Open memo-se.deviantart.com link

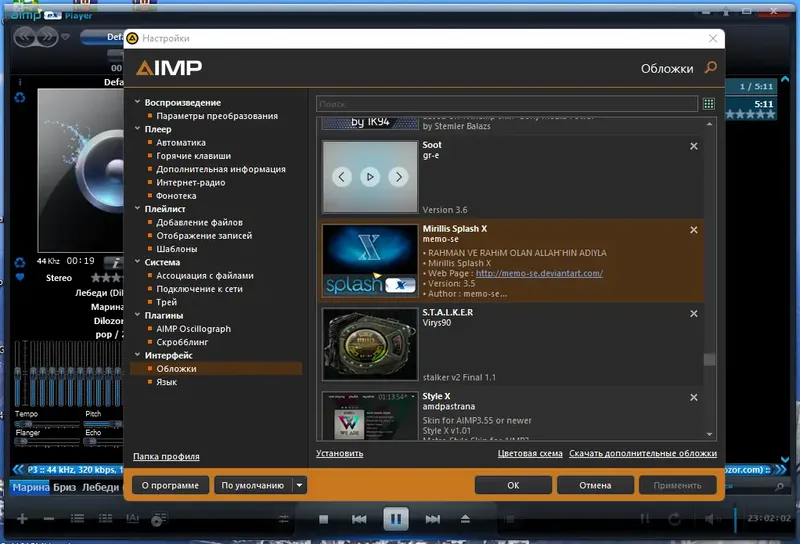(x=539, y=273)
